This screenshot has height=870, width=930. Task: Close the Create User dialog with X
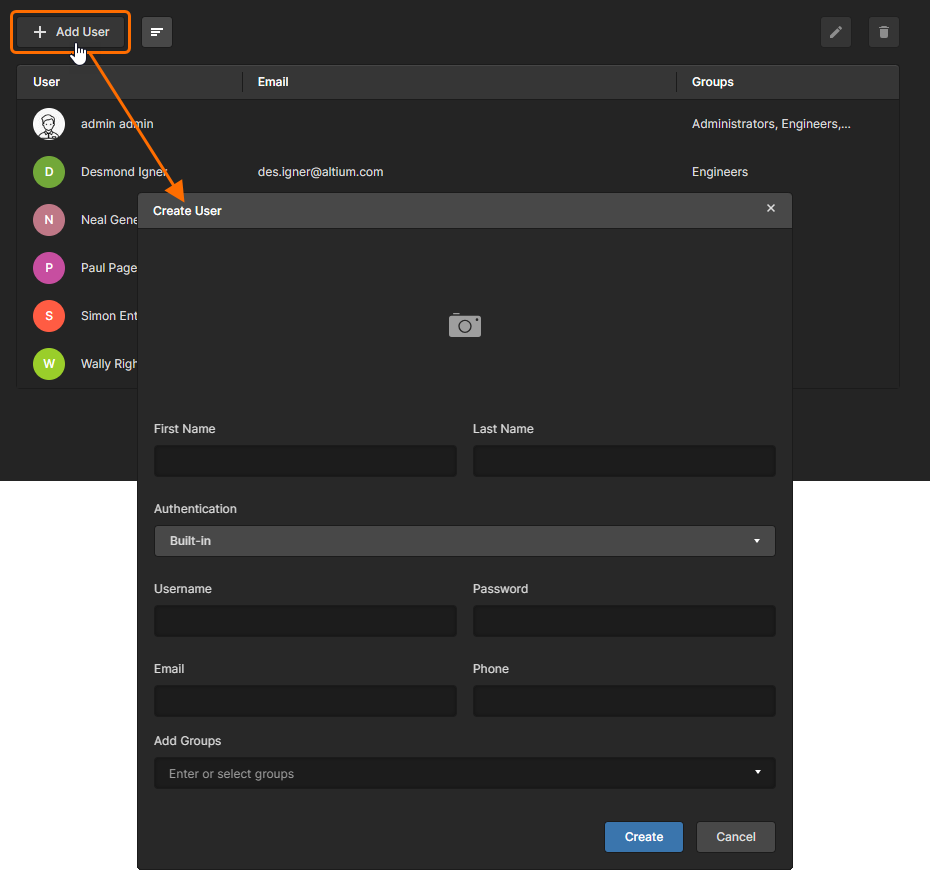[x=771, y=208]
